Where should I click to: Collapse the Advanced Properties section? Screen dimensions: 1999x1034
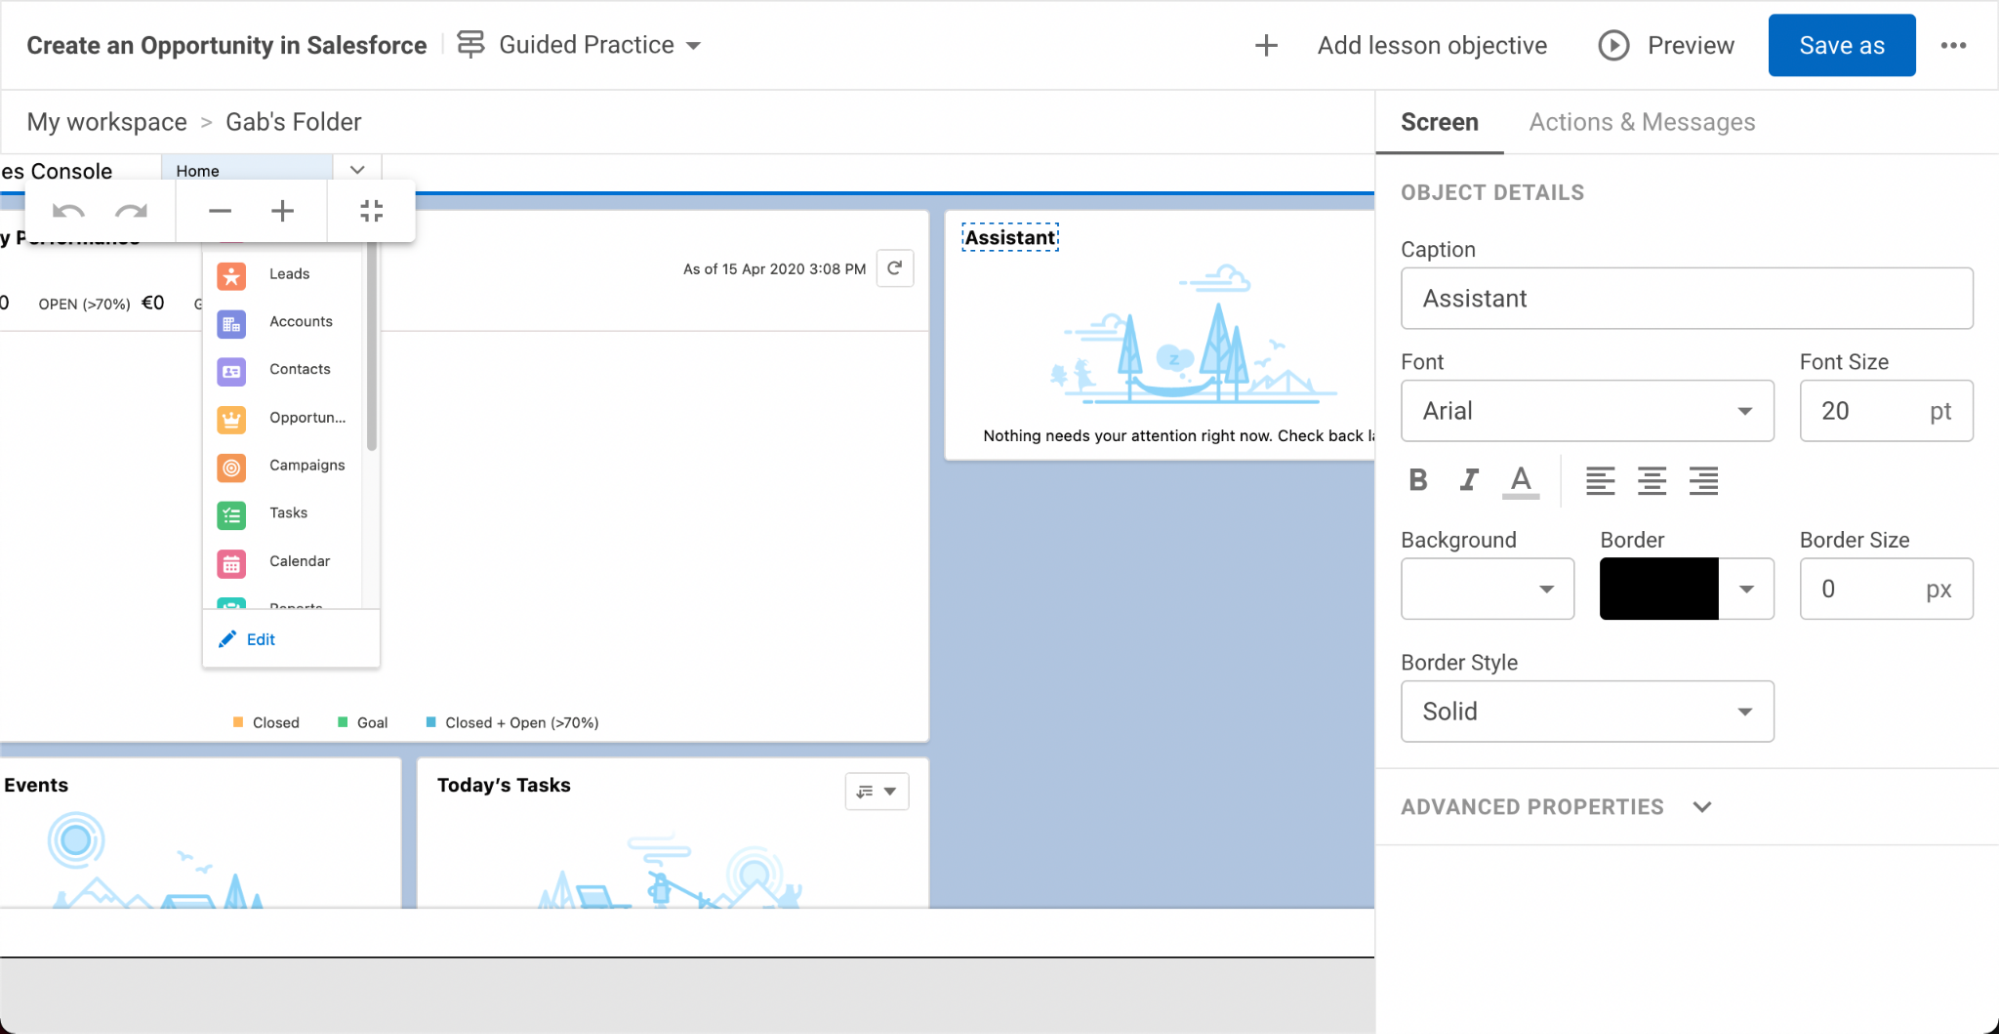pyautogui.click(x=1704, y=806)
